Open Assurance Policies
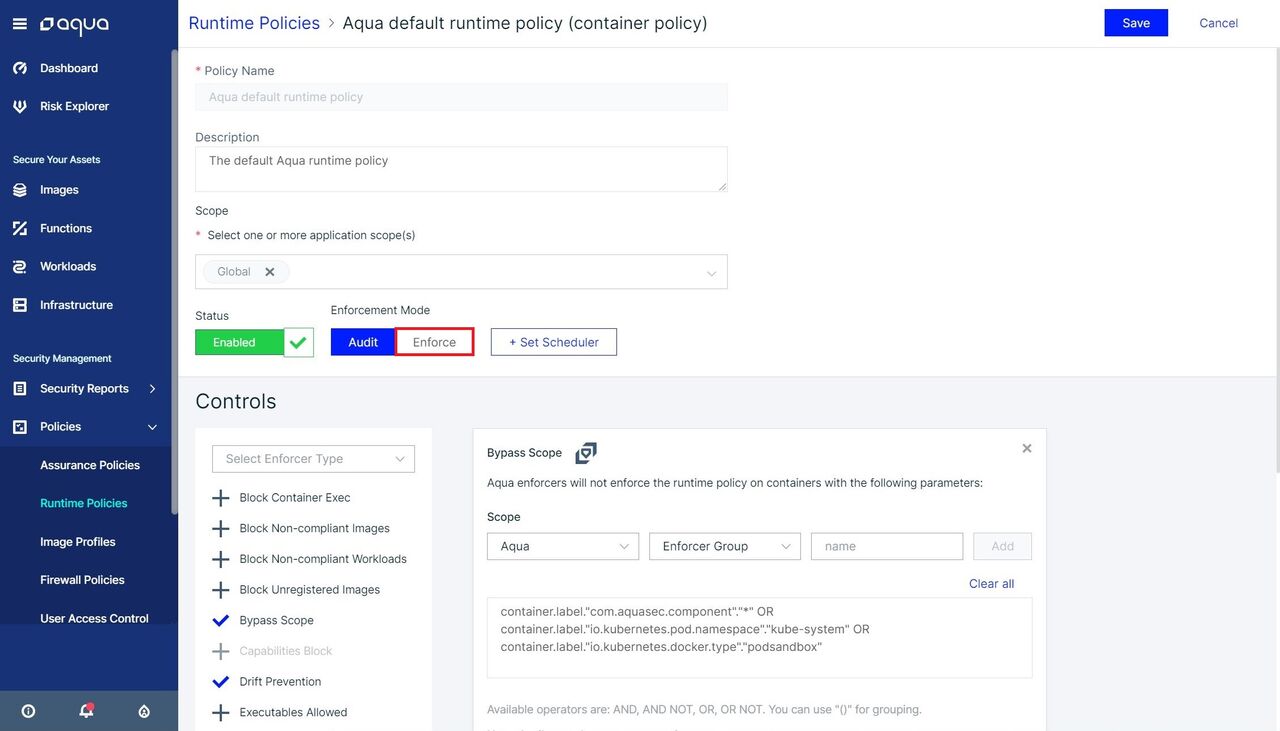 tap(90, 465)
